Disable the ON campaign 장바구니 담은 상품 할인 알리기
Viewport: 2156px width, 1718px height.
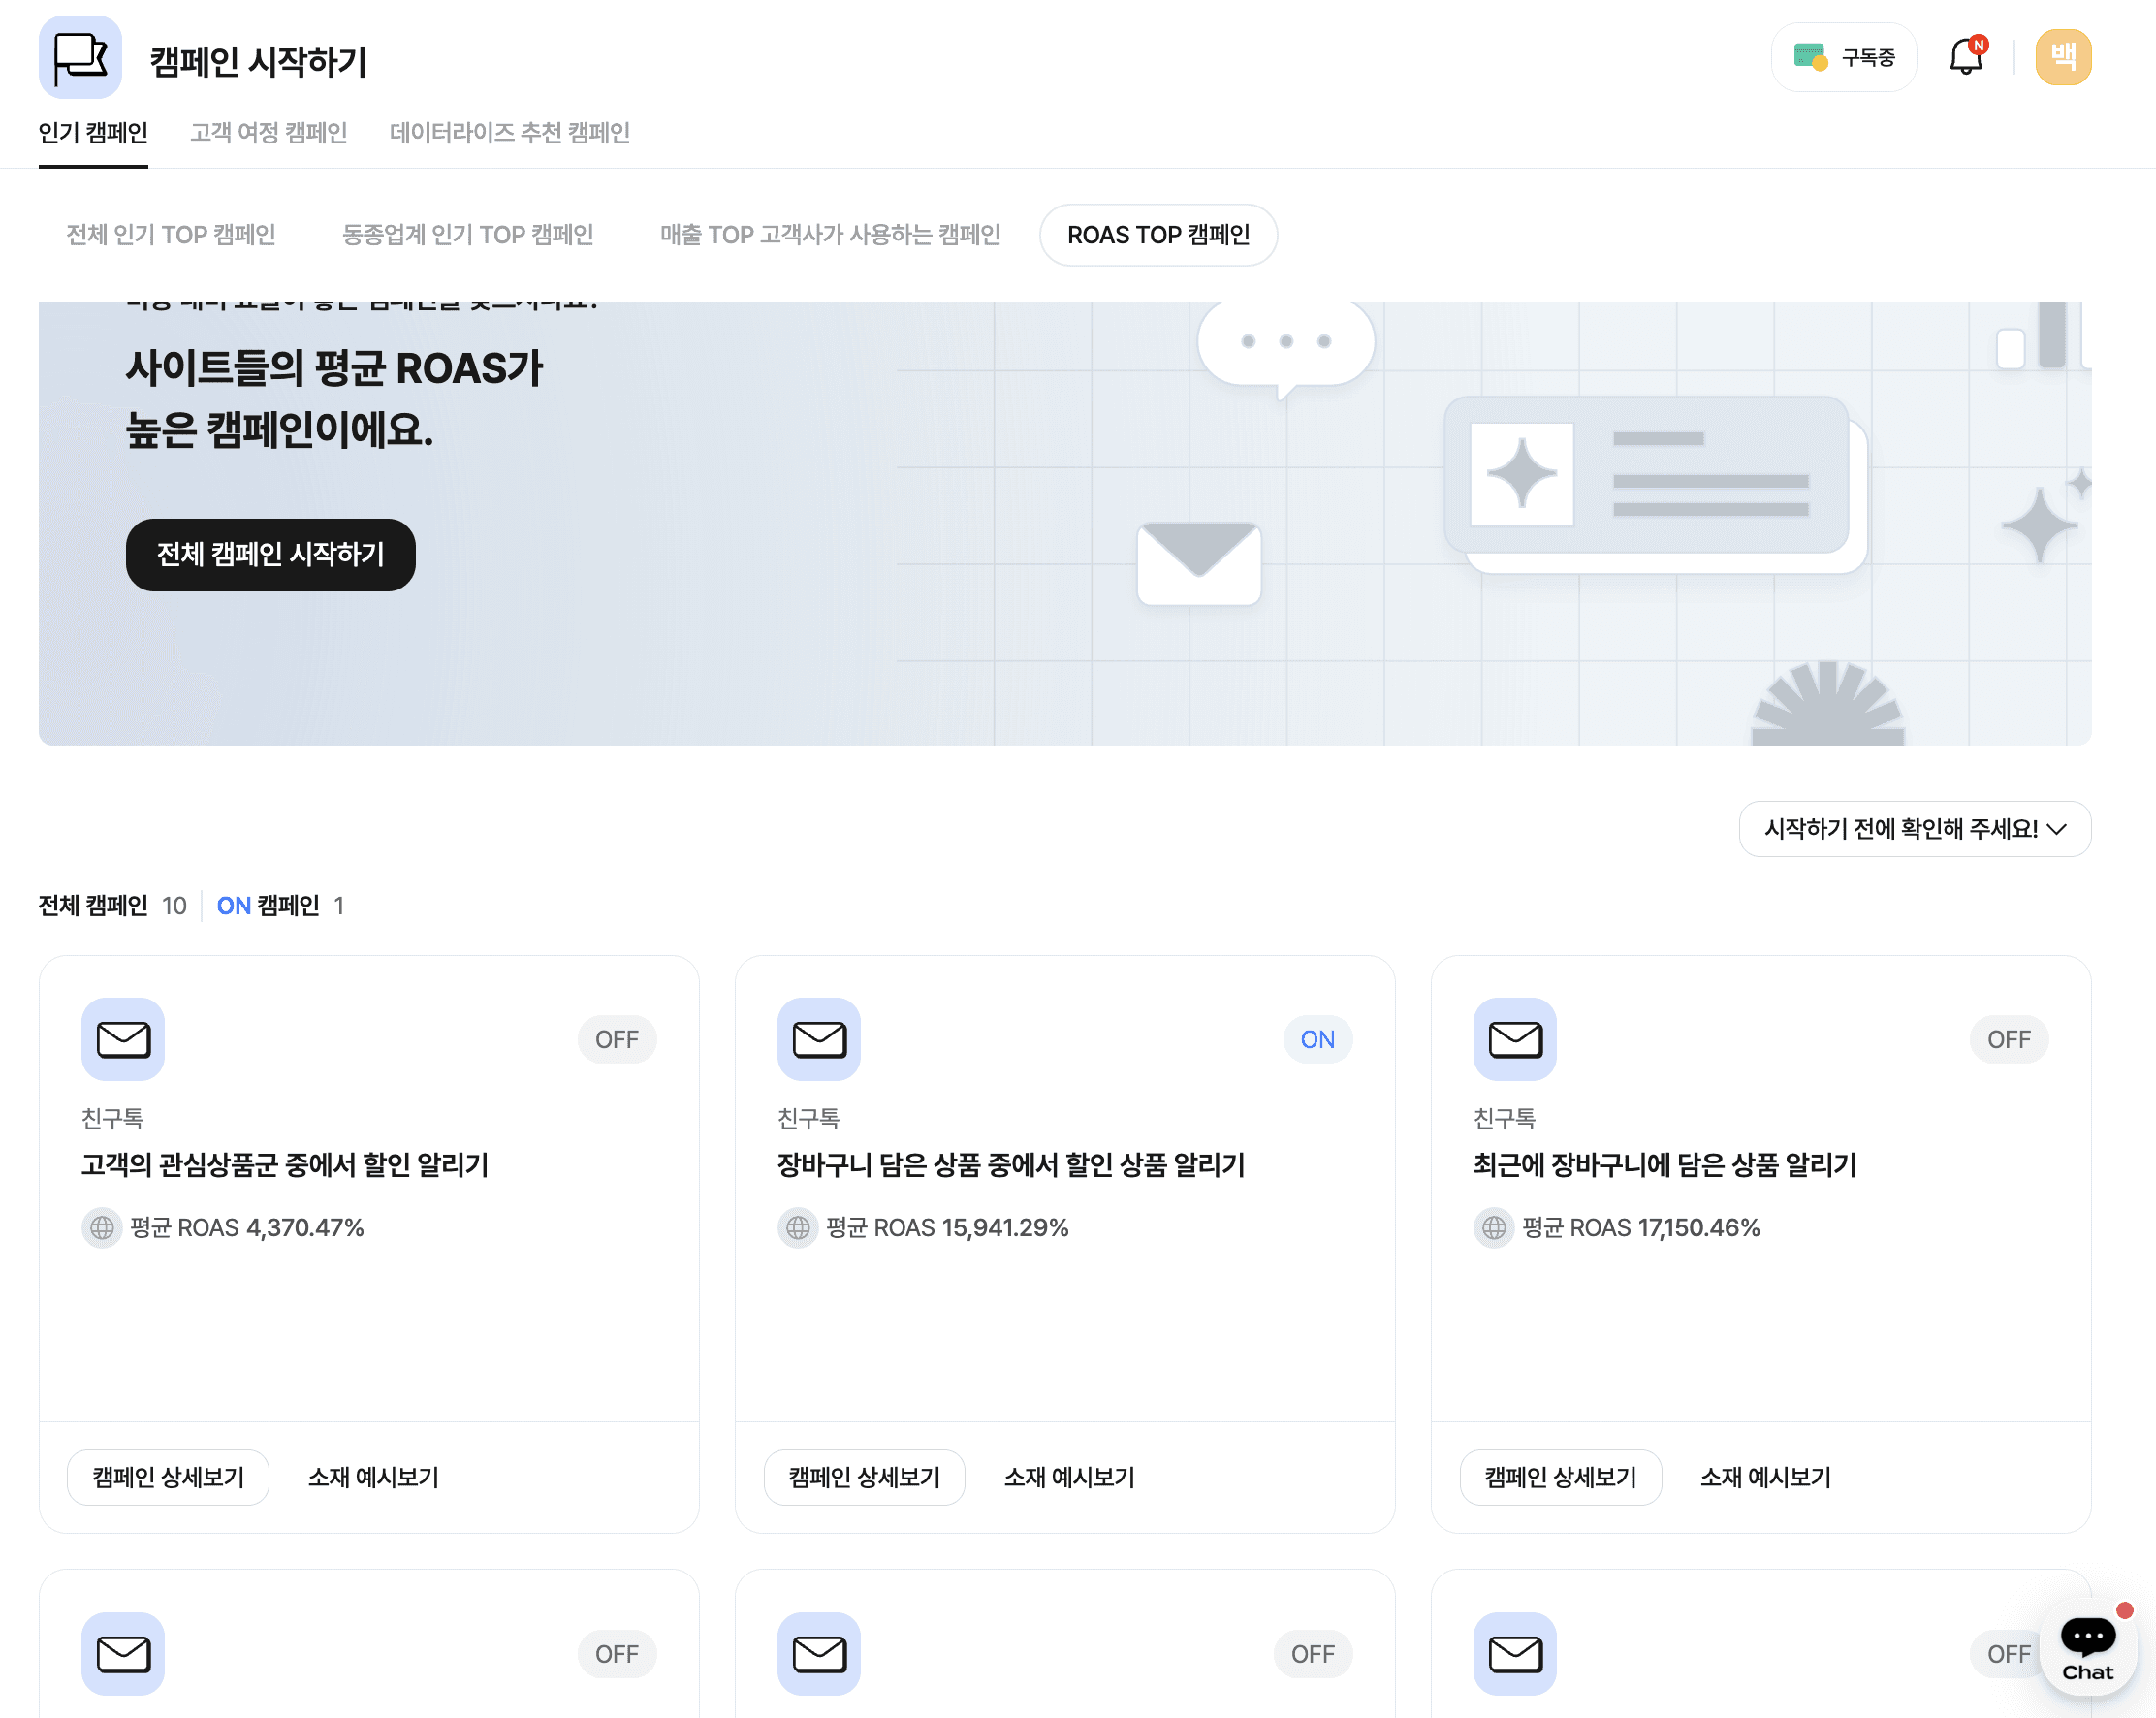(x=1317, y=1039)
